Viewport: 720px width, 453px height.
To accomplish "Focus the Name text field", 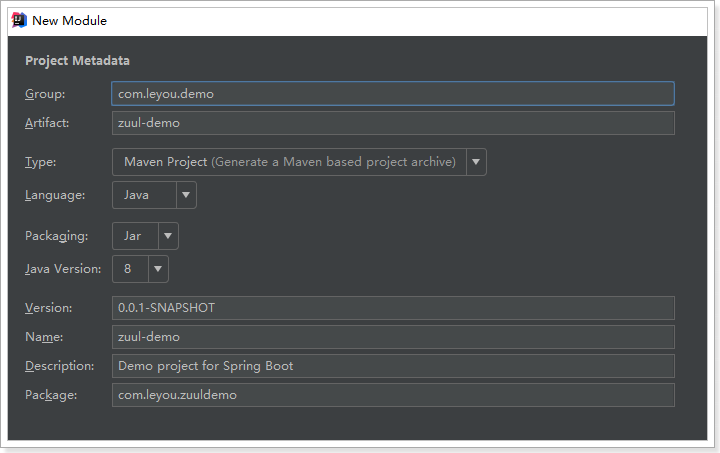I will click(x=393, y=337).
